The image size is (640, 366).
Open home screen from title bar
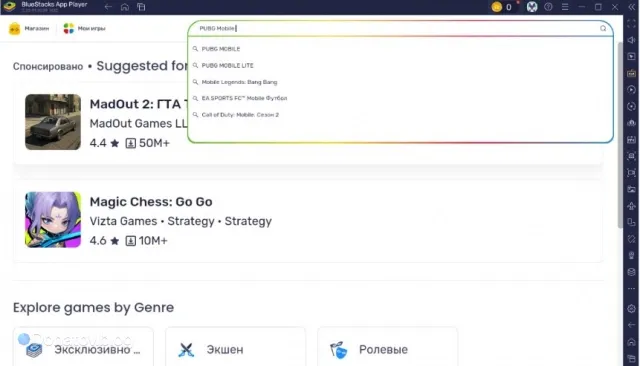pos(125,7)
